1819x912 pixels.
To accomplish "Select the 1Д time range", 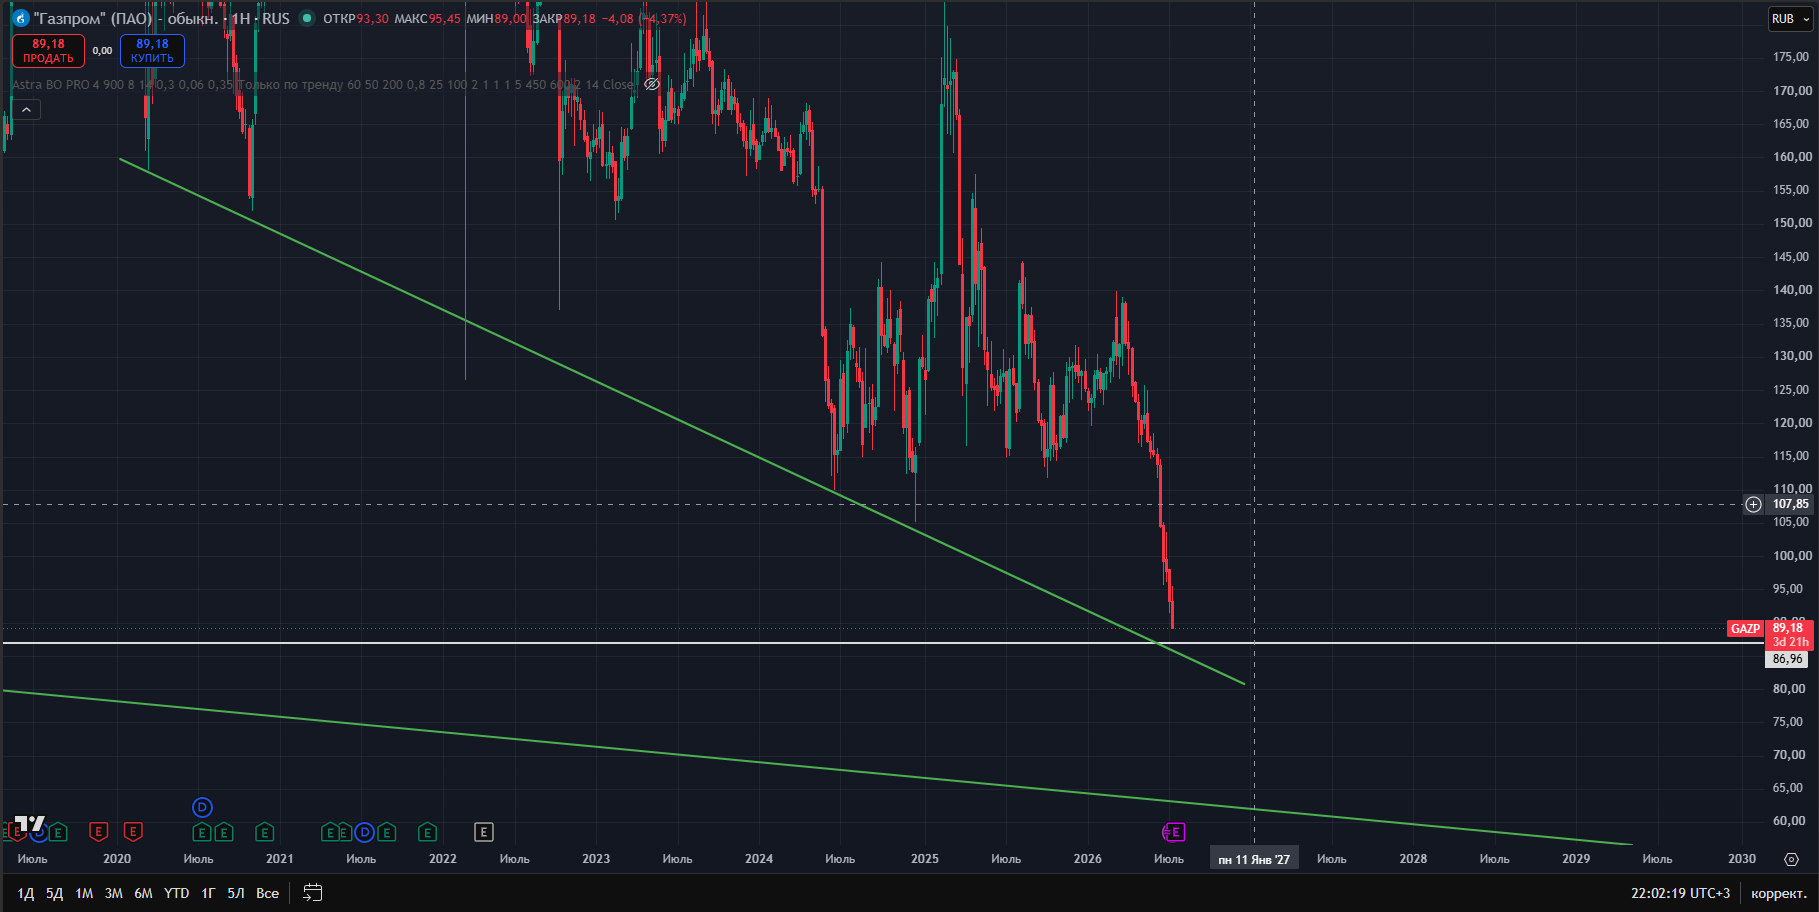I will pyautogui.click(x=25, y=893).
